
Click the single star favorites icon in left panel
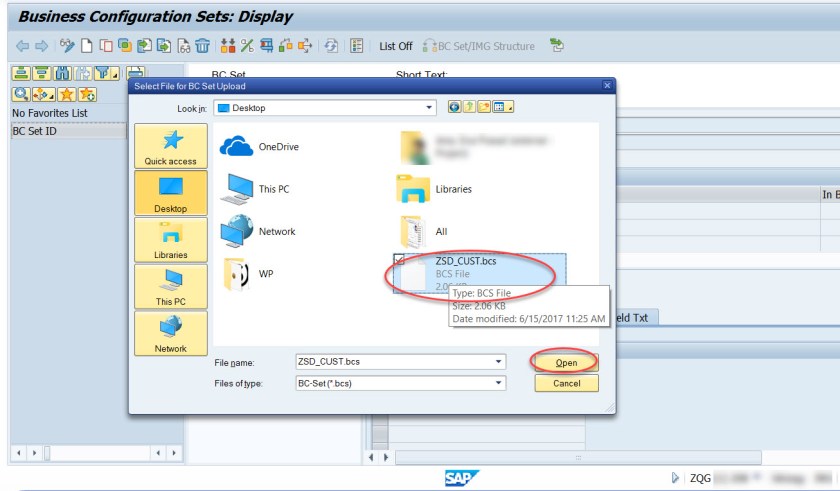pyautogui.click(x=66, y=94)
